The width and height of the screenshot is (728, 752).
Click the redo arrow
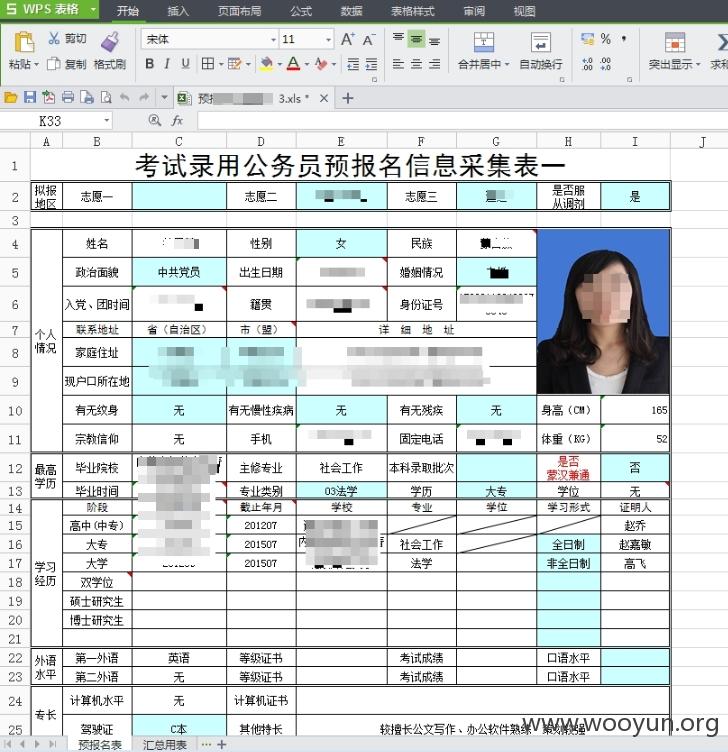pyautogui.click(x=144, y=98)
